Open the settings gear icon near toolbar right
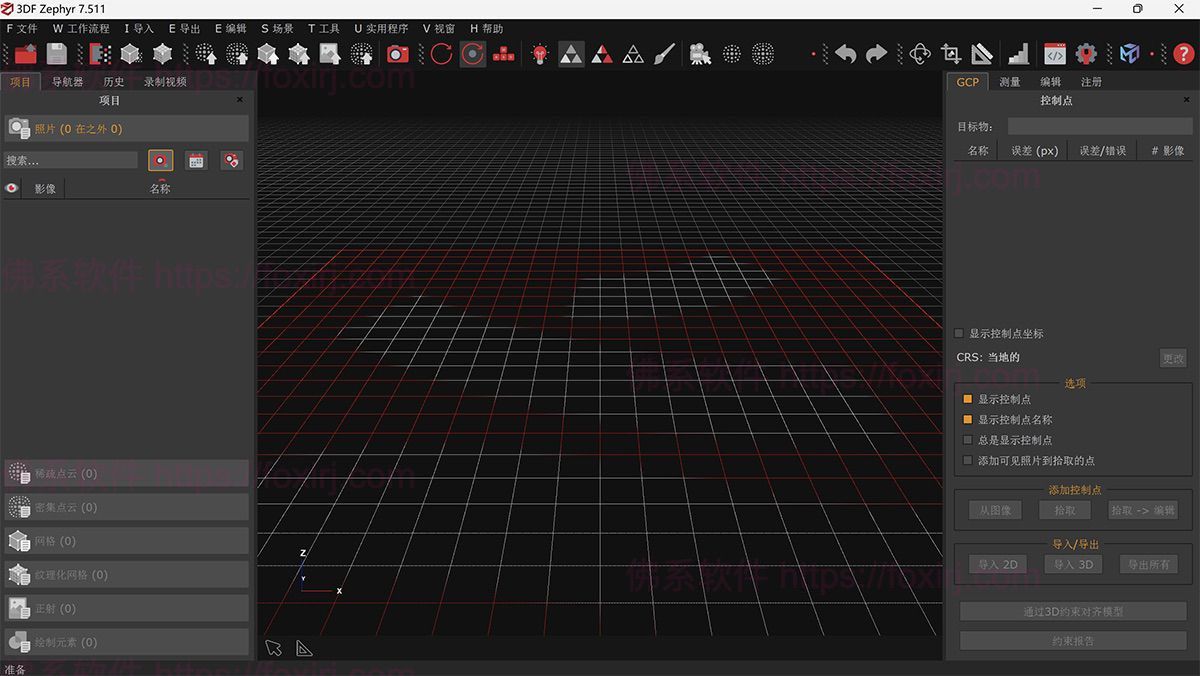1200x676 pixels. (1086, 54)
